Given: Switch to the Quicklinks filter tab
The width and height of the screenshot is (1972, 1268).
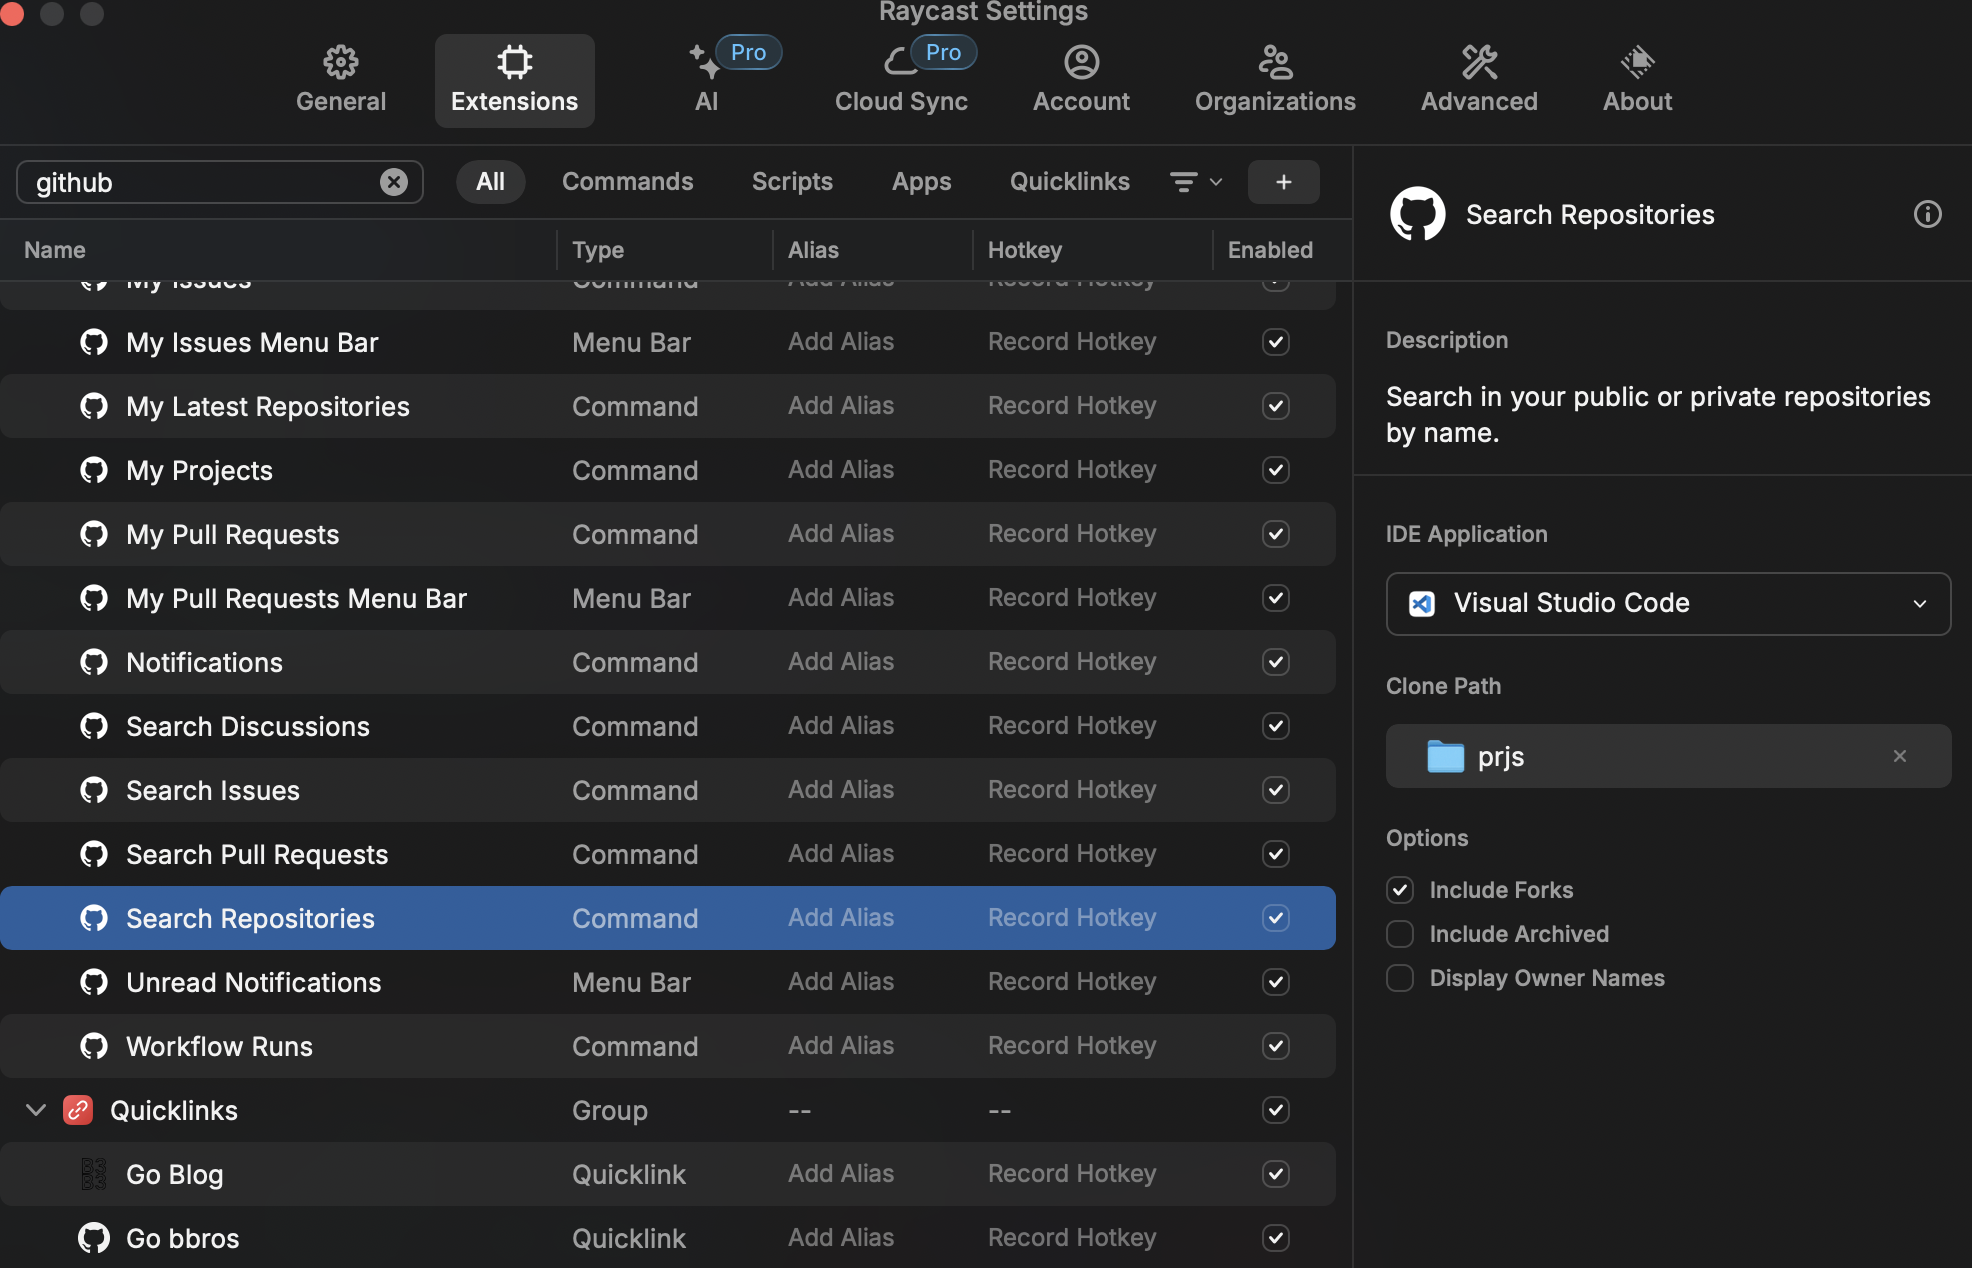Looking at the screenshot, I should click(1069, 182).
